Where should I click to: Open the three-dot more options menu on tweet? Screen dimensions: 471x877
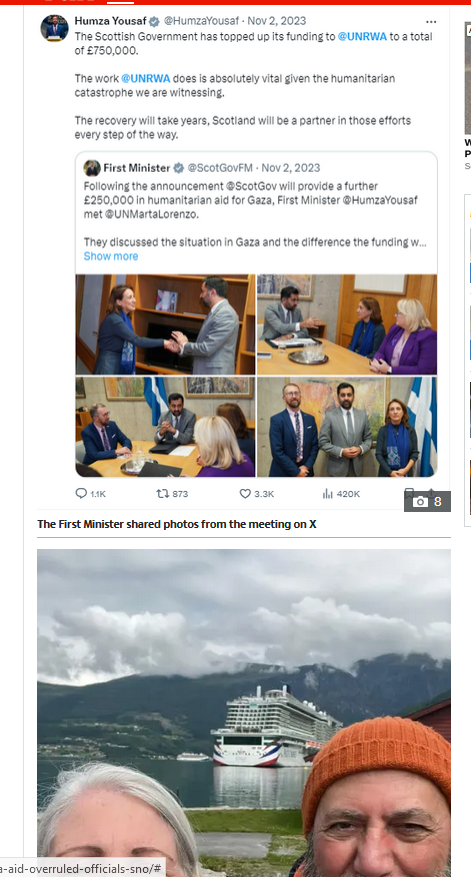coord(431,21)
